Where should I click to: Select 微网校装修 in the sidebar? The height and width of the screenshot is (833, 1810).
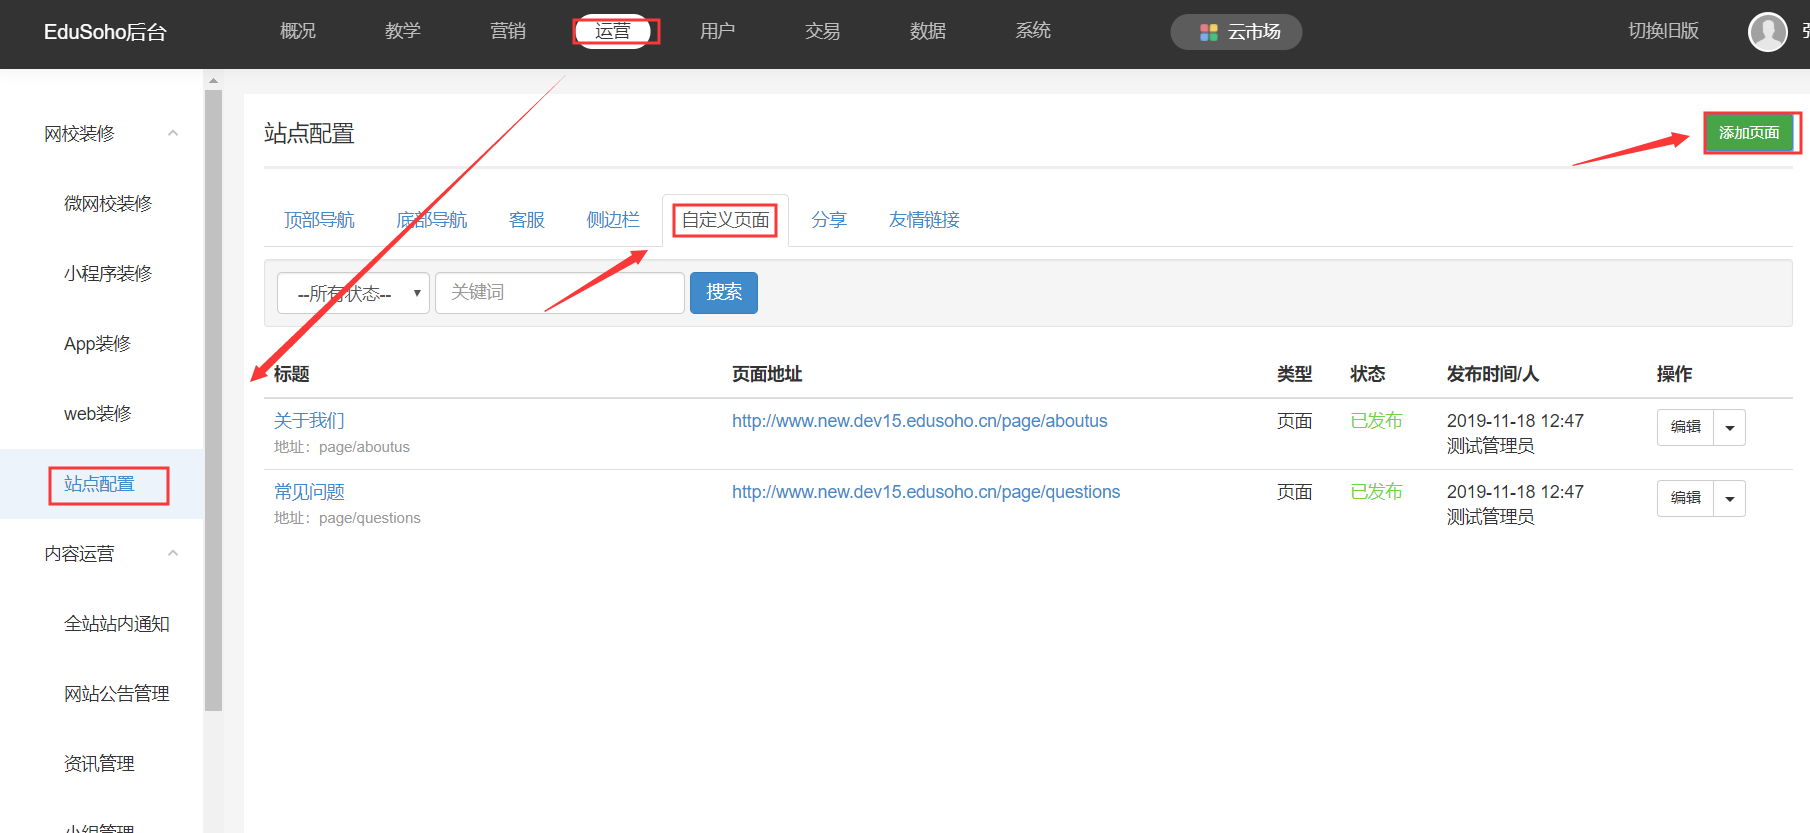pyautogui.click(x=108, y=204)
